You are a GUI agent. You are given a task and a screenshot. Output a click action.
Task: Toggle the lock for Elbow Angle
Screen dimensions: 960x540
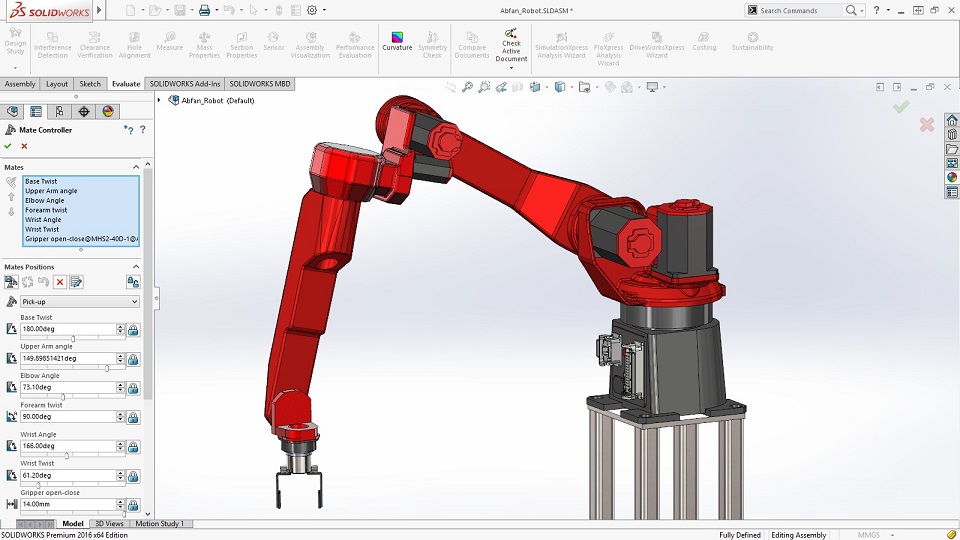pos(133,387)
